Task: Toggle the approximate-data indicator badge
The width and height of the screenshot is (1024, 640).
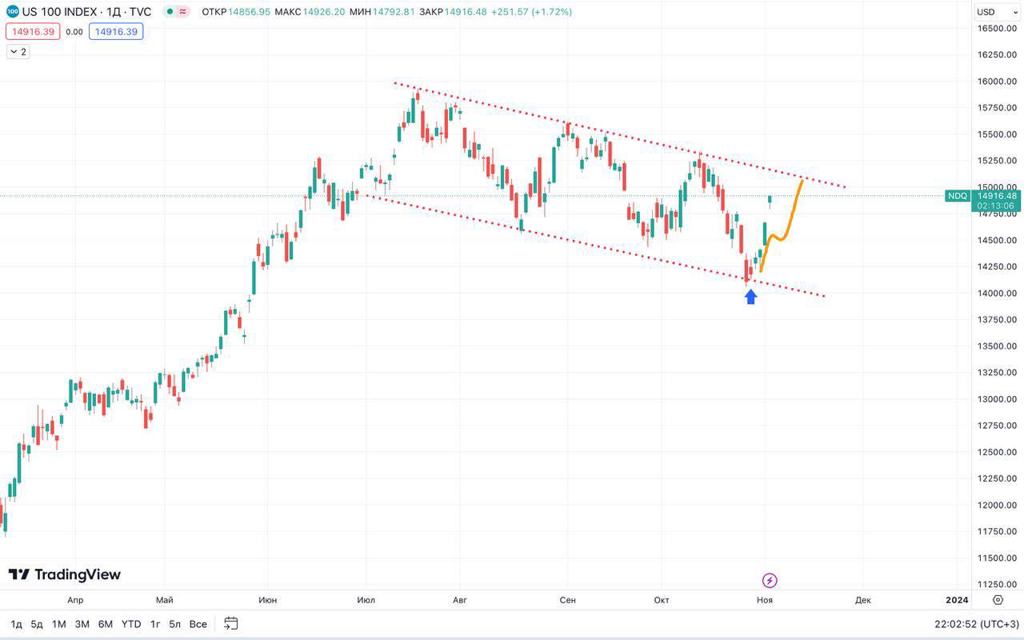Action: 183,12
